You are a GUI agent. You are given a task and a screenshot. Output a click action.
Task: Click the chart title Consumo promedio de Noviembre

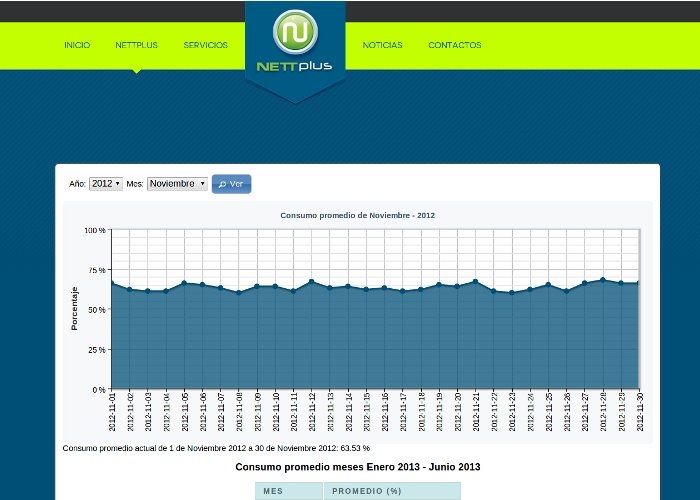[357, 215]
